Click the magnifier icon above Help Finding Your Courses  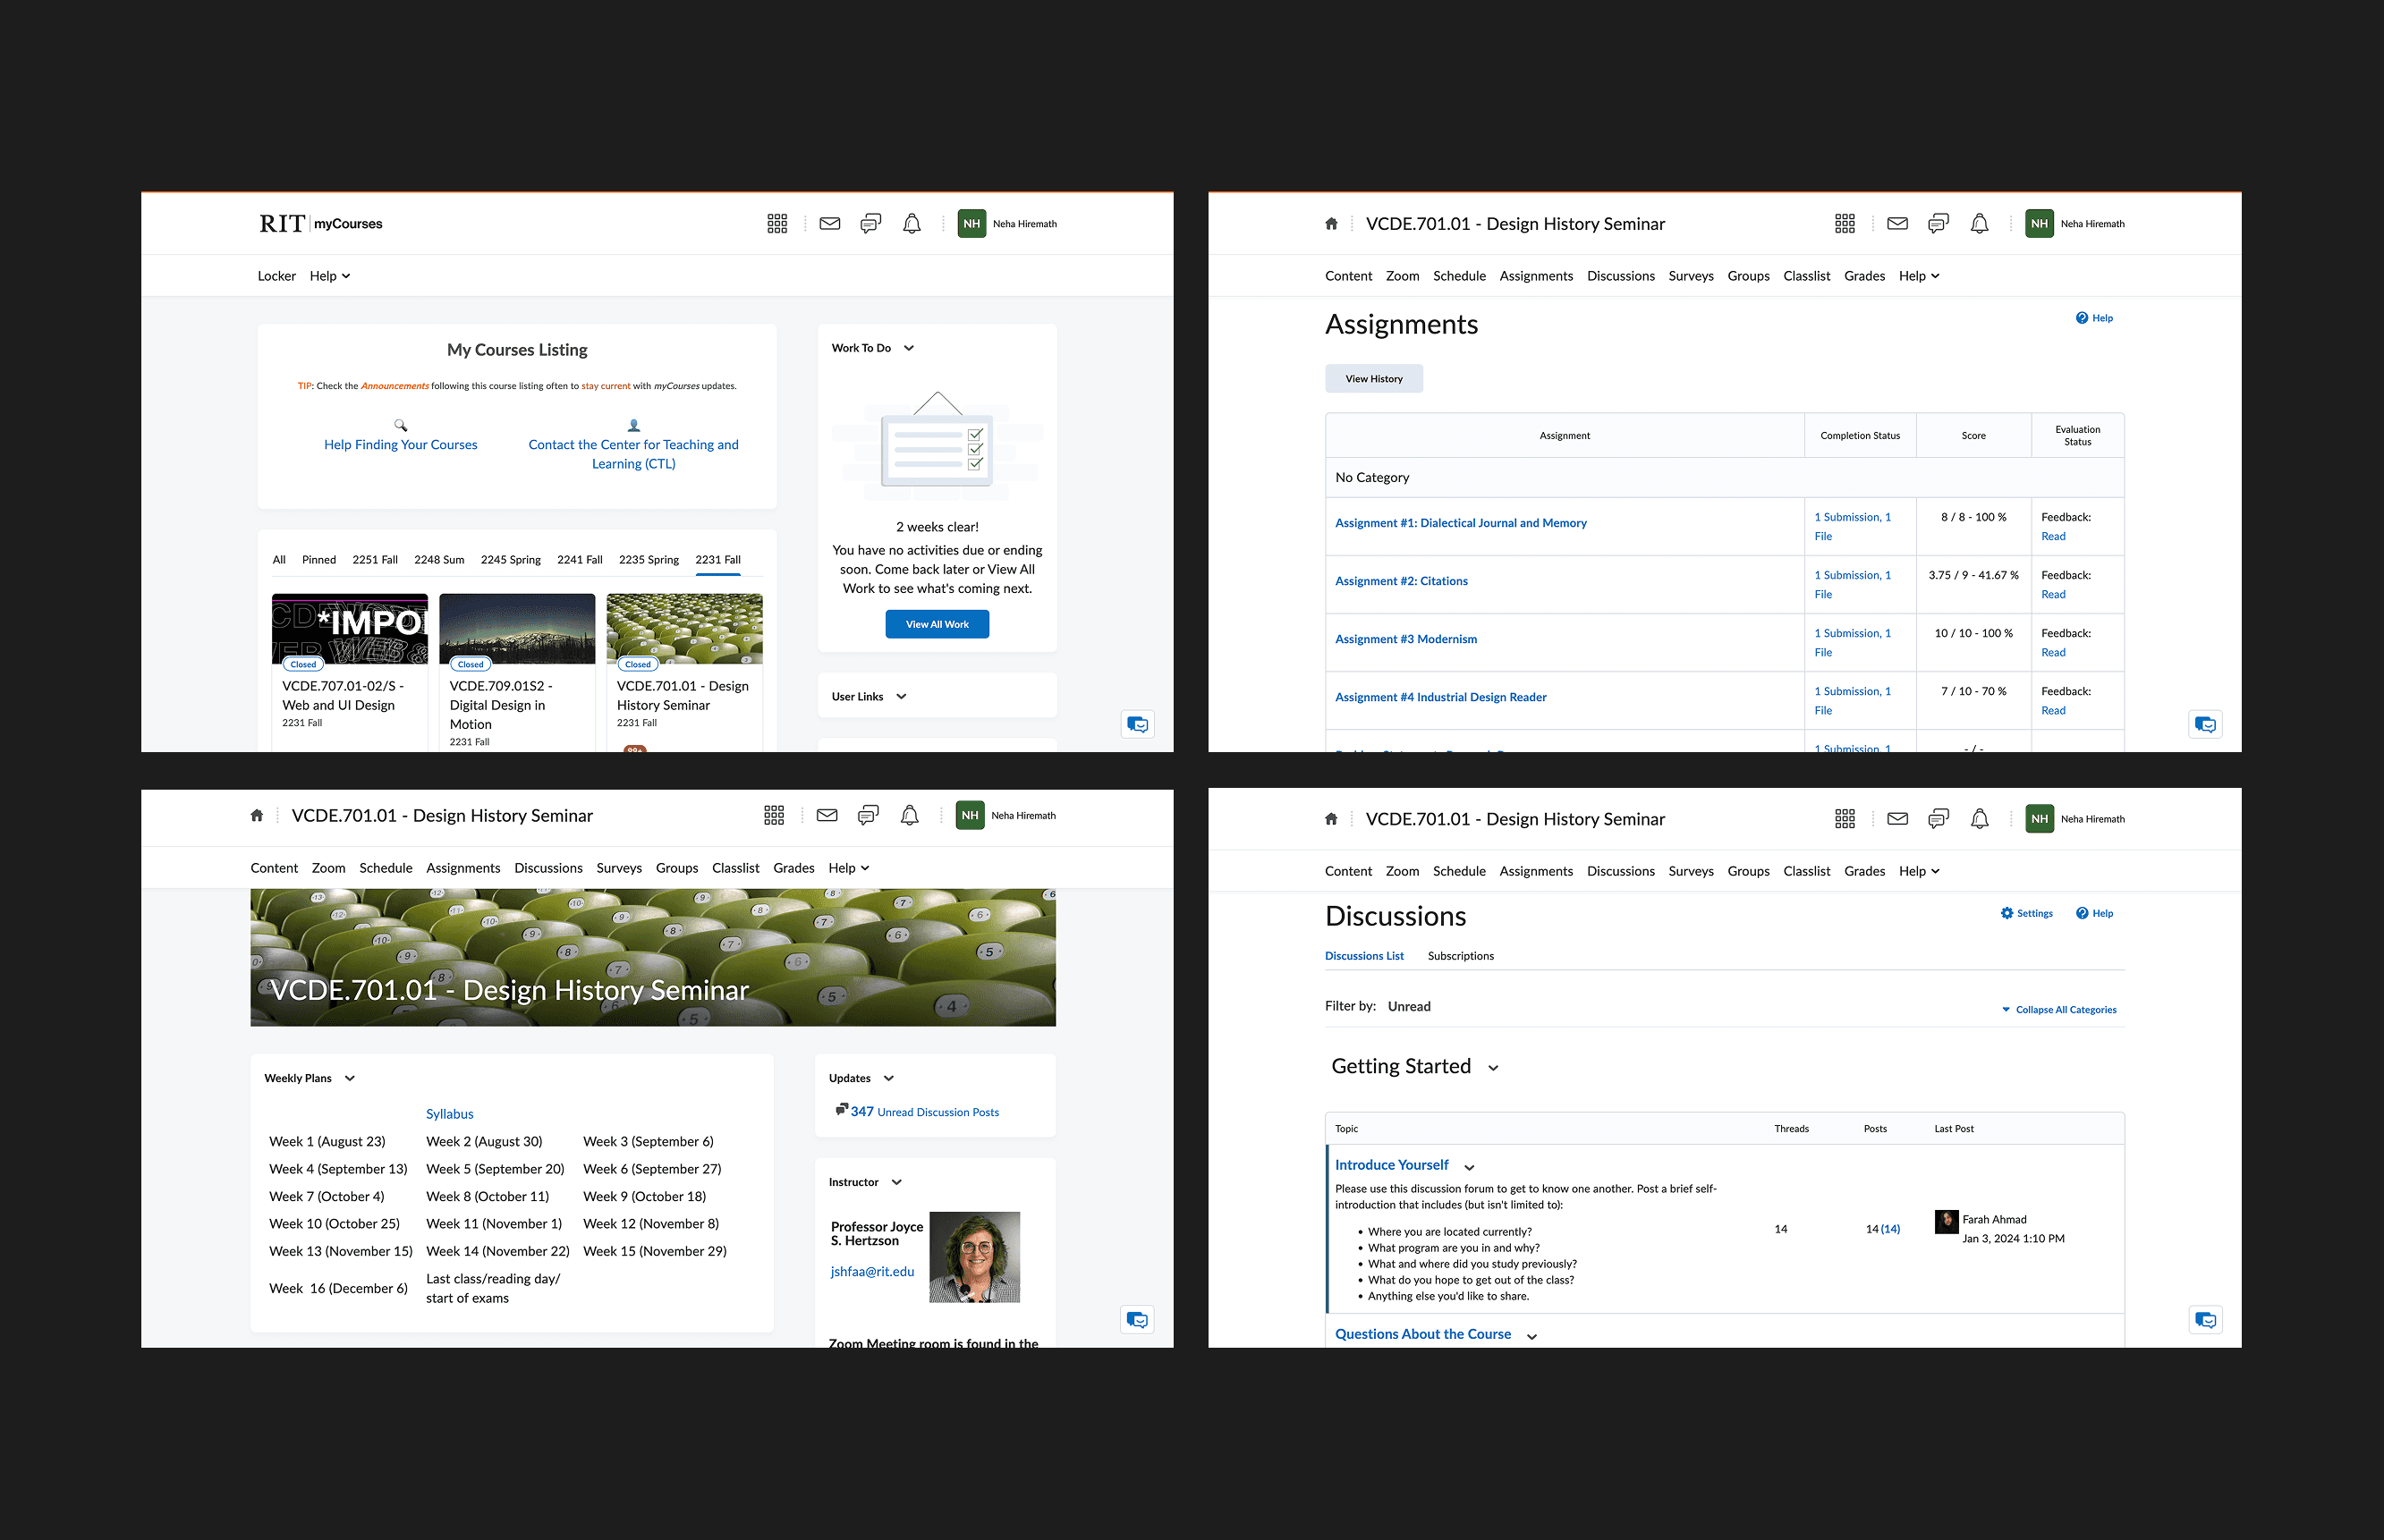pos(401,425)
